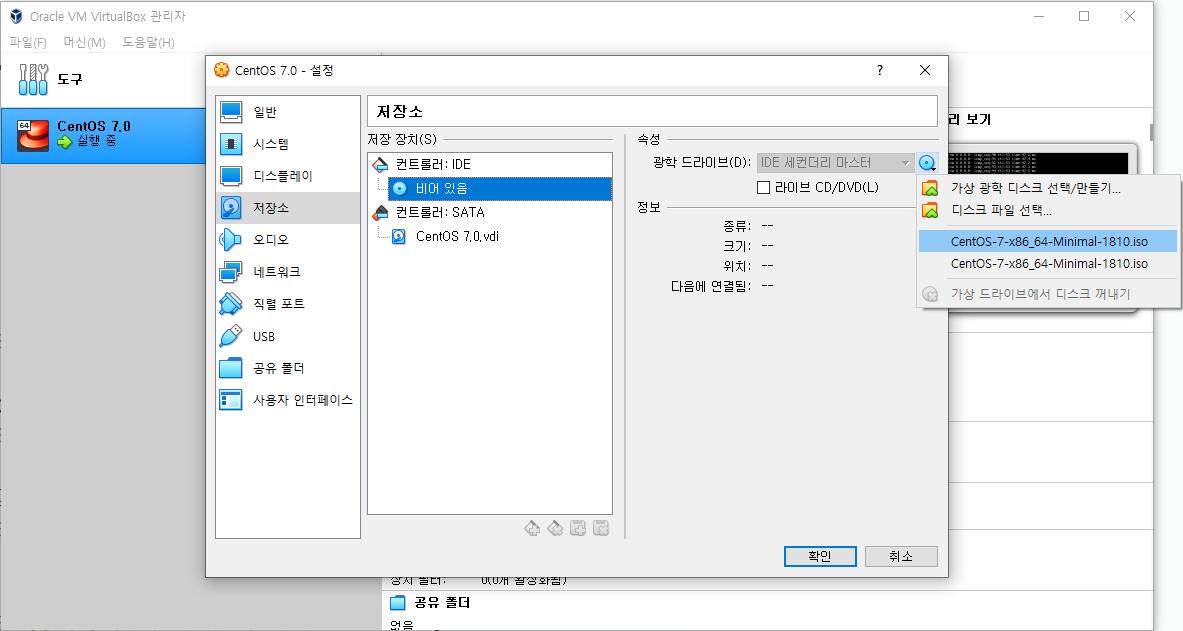Select the 비어 있음 optical drive row

coord(499,189)
